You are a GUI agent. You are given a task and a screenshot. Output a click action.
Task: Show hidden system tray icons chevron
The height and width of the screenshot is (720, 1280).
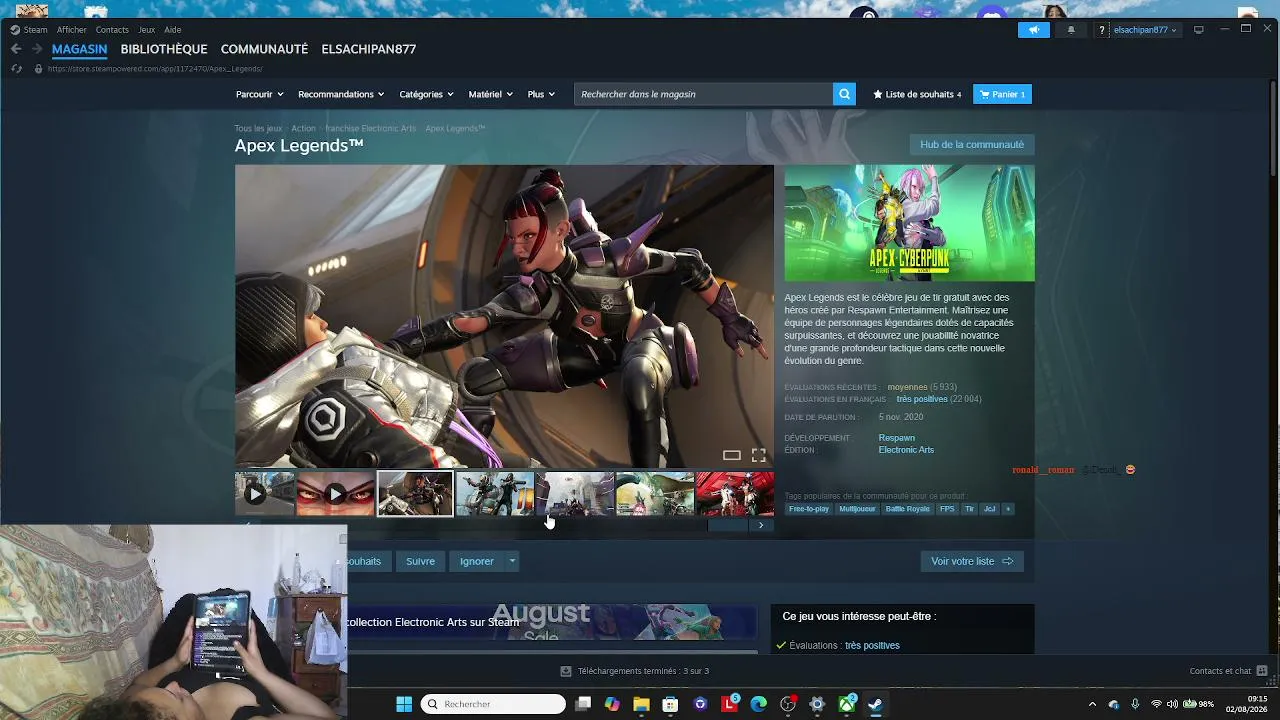pyautogui.click(x=1092, y=704)
